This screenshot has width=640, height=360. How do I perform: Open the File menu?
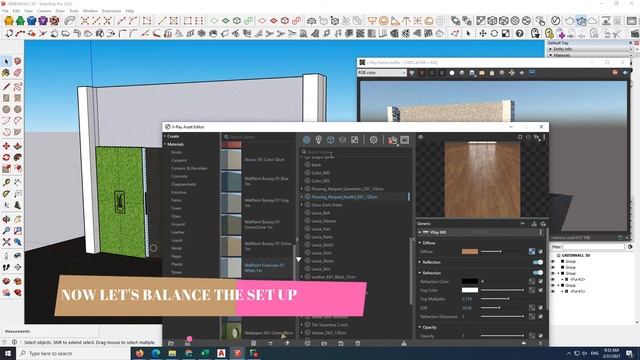[x=5, y=11]
